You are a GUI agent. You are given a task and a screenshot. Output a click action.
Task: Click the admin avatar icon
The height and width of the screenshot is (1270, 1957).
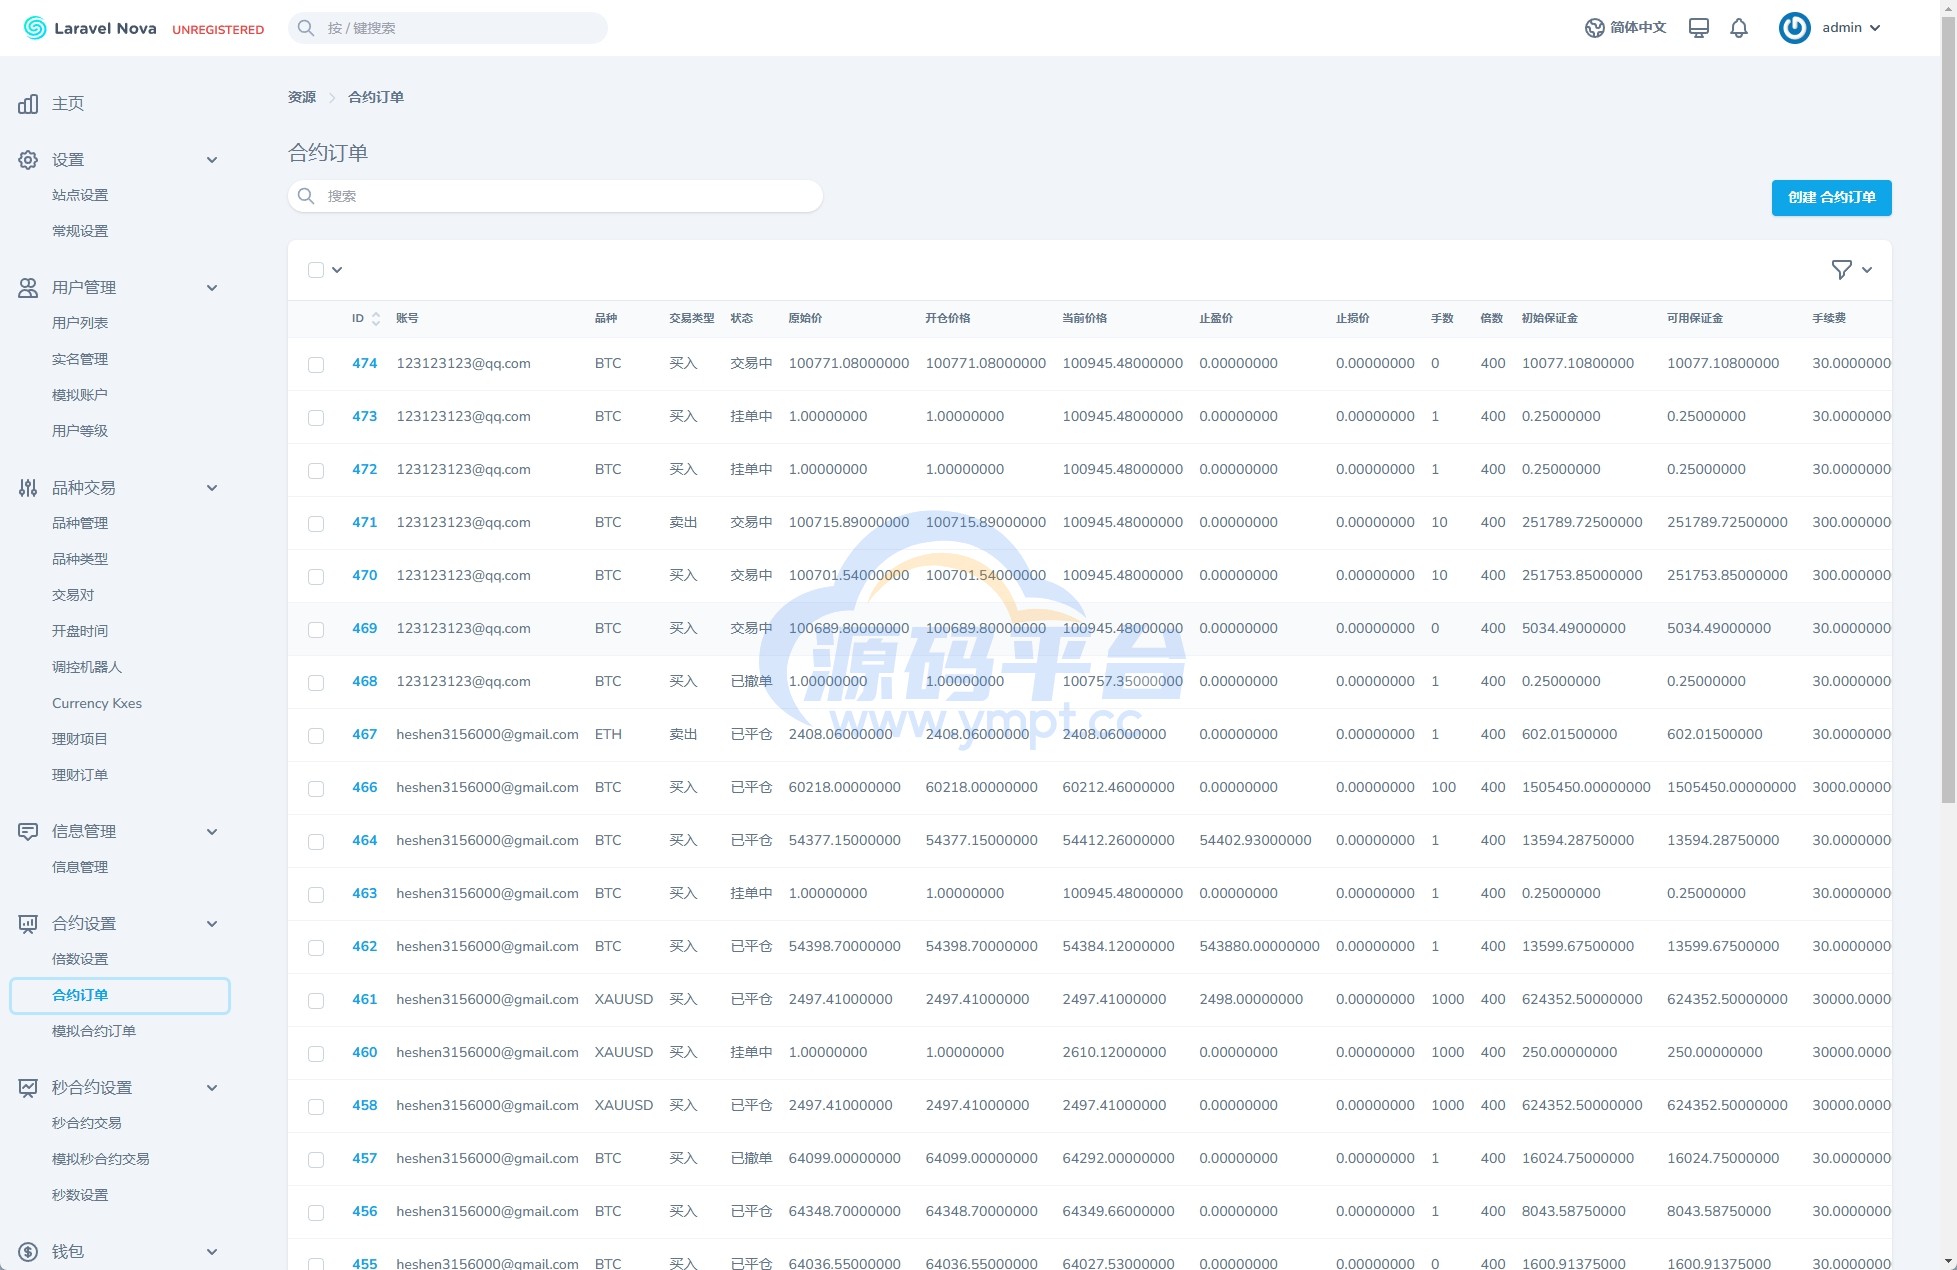click(1794, 28)
